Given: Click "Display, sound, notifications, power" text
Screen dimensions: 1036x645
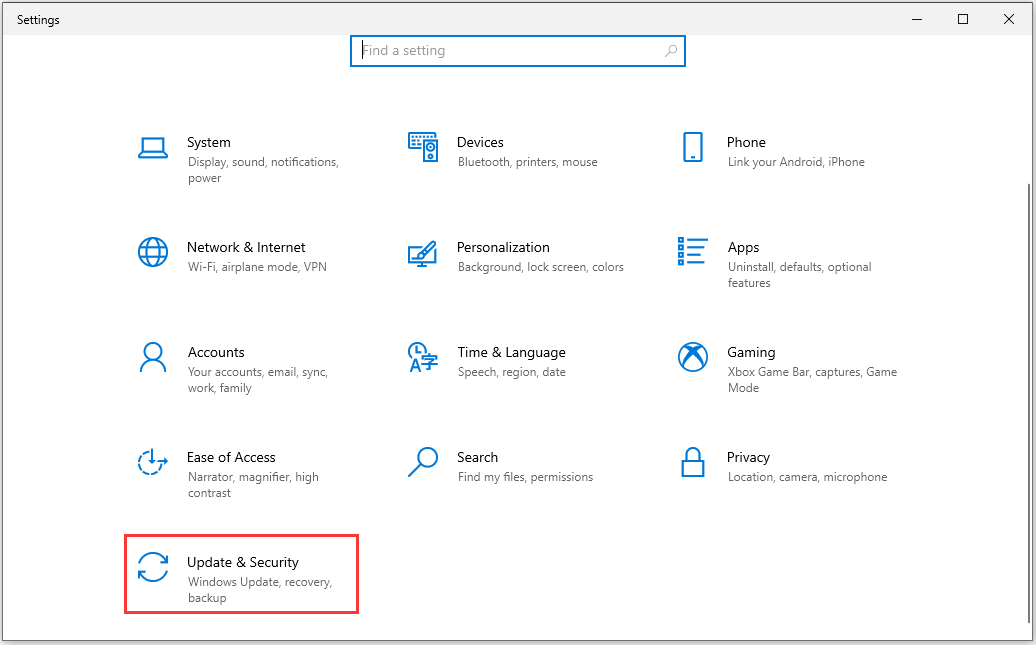Looking at the screenshot, I should pyautogui.click(x=263, y=170).
